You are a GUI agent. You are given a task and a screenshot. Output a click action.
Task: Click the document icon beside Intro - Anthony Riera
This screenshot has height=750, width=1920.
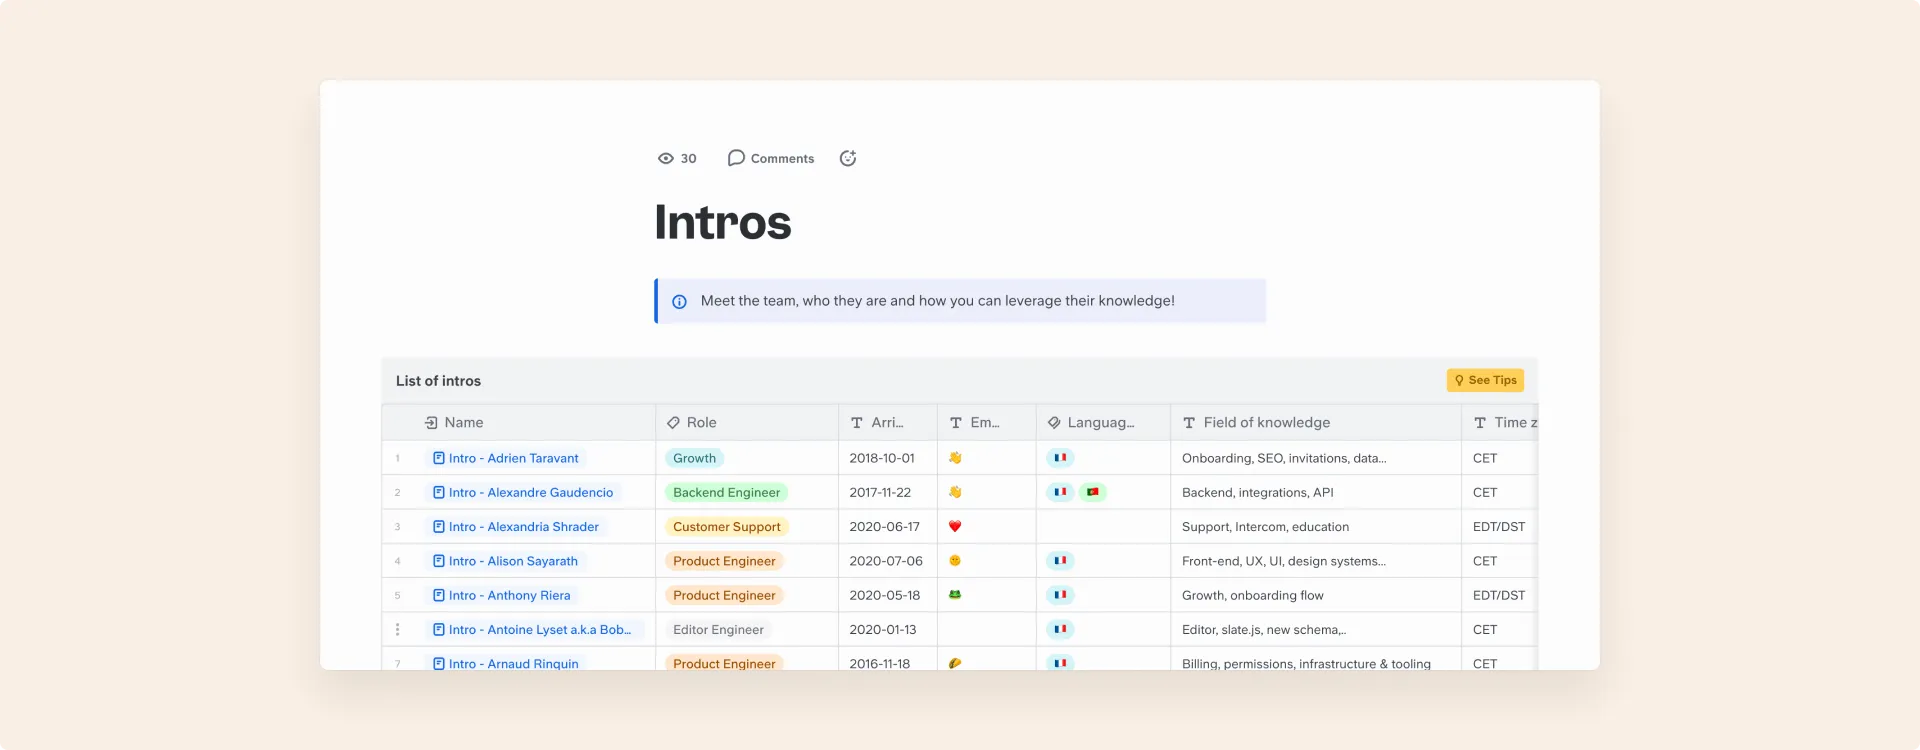click(x=439, y=595)
